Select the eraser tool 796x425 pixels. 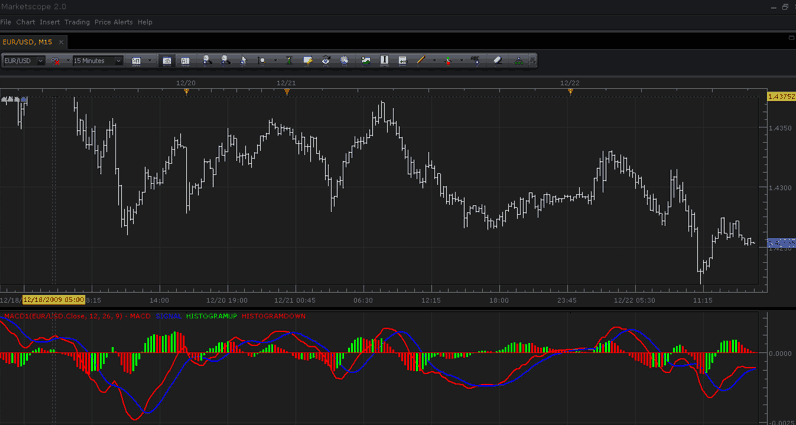tap(498, 60)
